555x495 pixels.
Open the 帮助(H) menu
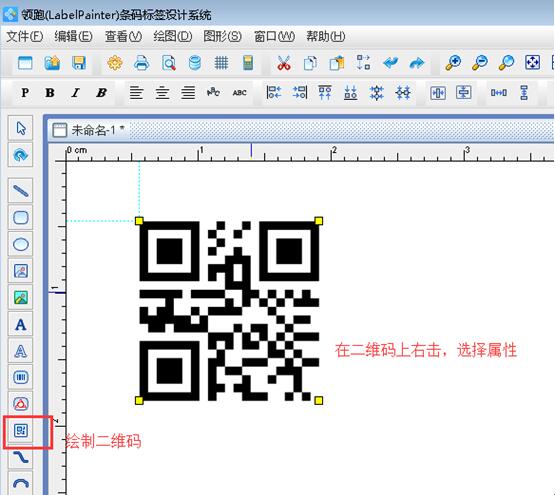pos(325,36)
